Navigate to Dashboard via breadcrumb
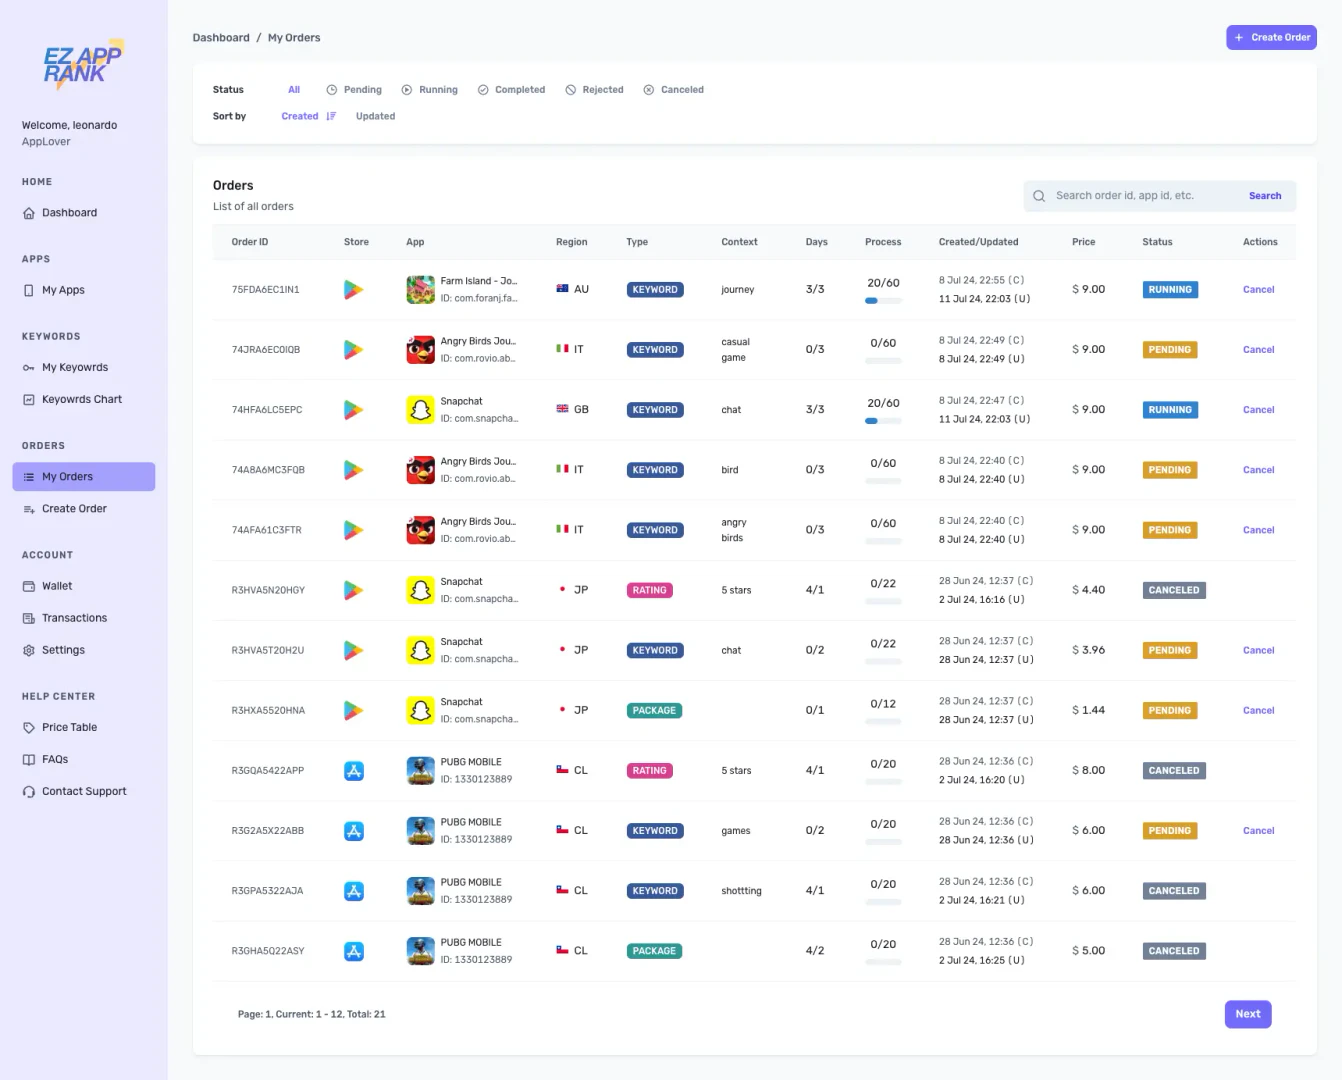The width and height of the screenshot is (1342, 1080). pos(221,37)
